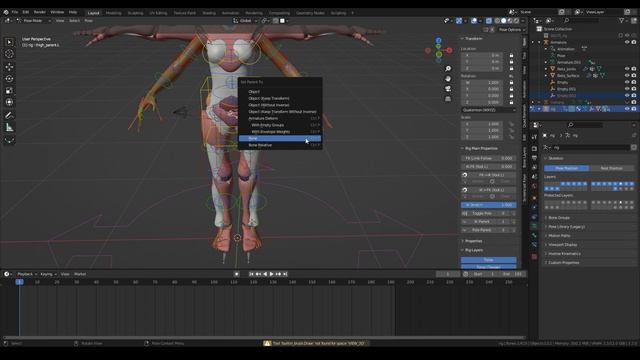
Task: Toggle Empty.001 render camera icon
Action: (634, 89)
